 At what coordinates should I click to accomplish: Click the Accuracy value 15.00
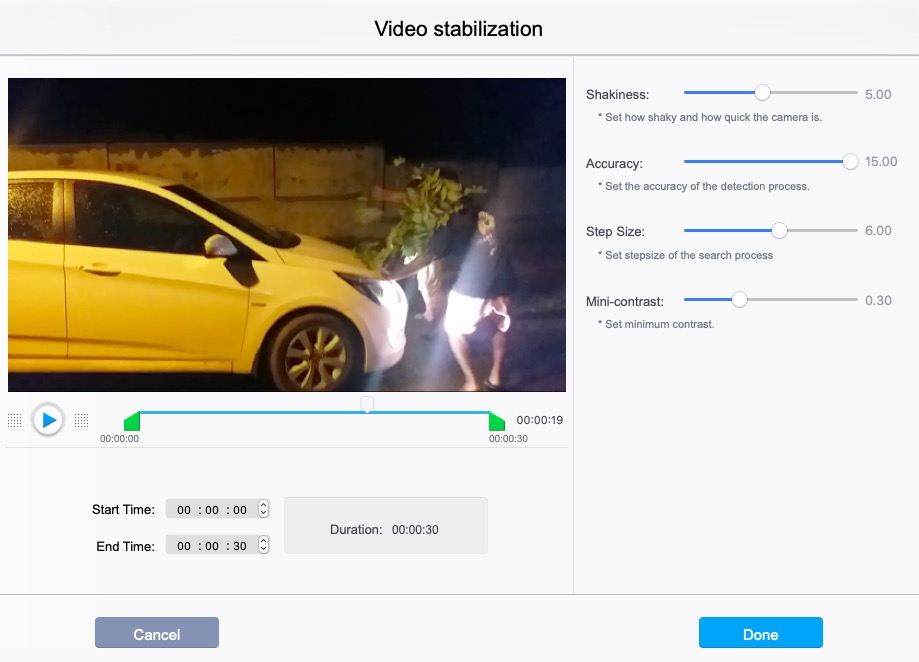click(x=881, y=162)
